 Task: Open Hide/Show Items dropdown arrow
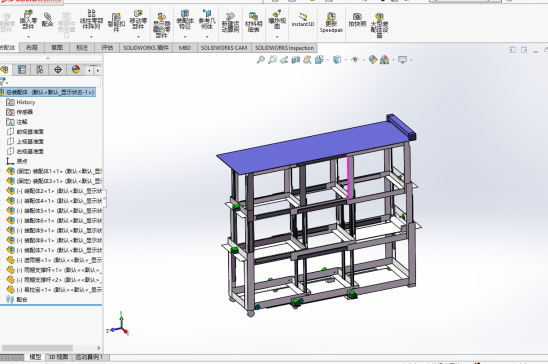tap(363, 60)
